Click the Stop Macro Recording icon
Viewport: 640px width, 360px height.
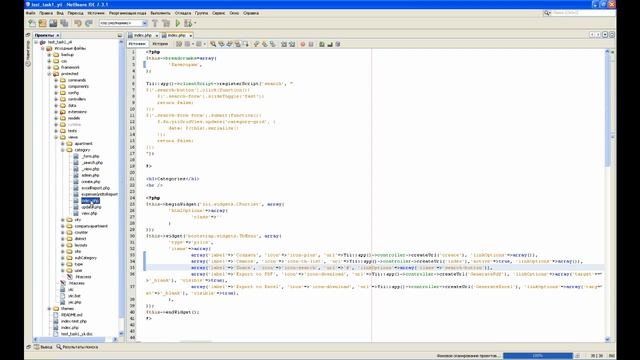[311, 44]
